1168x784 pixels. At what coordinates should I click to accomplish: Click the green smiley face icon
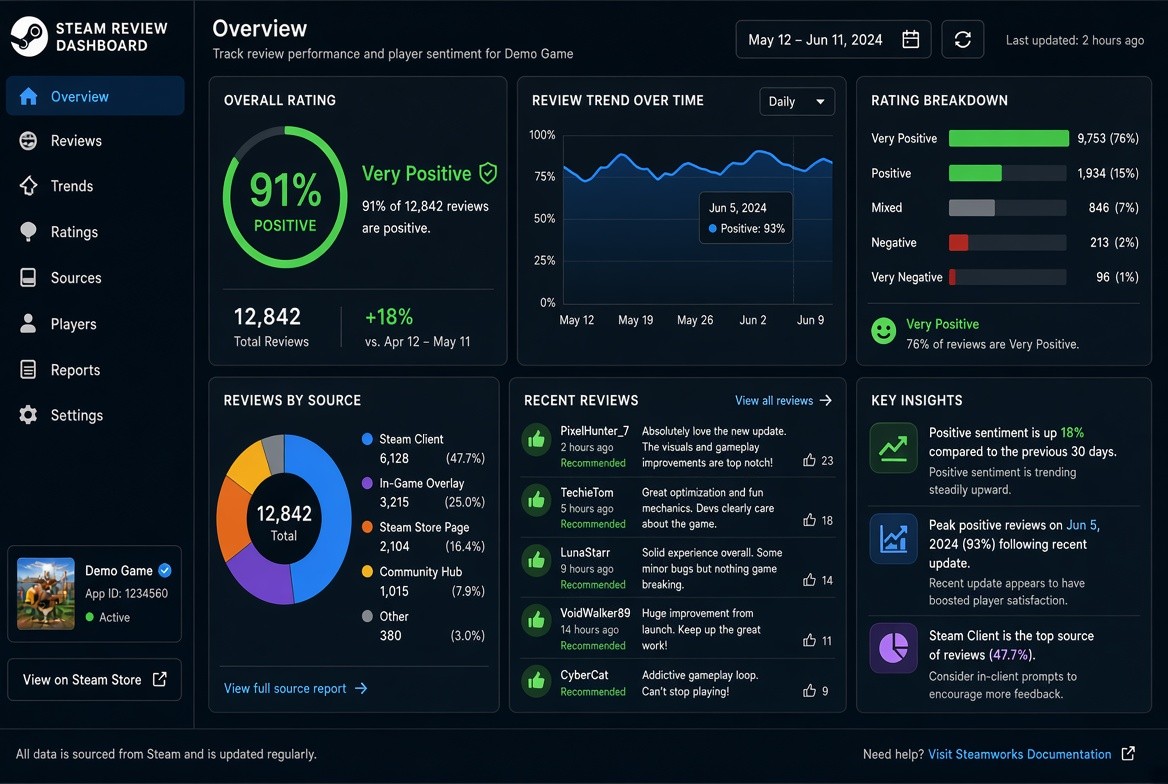883,331
